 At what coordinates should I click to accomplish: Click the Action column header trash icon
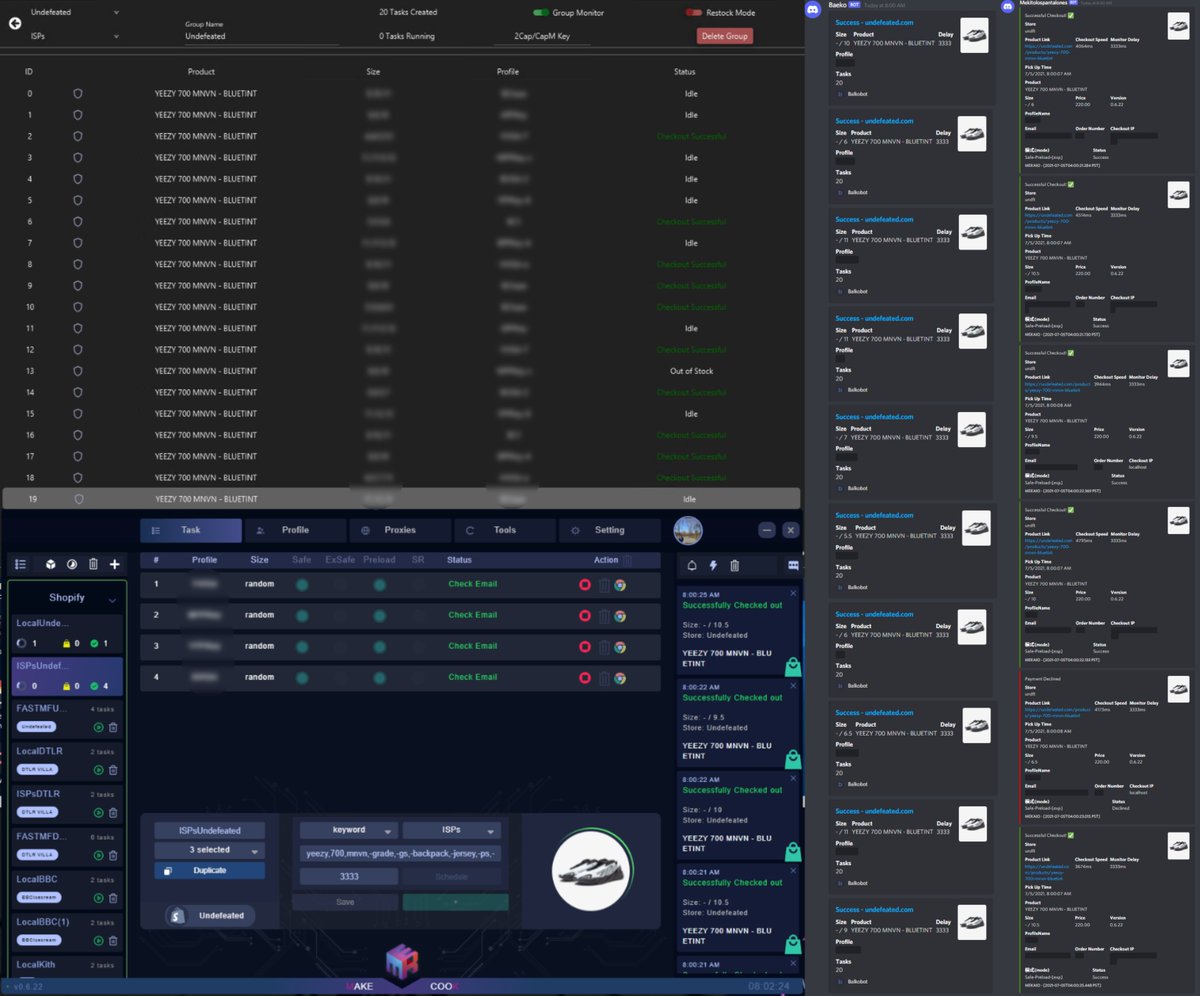tap(628, 560)
